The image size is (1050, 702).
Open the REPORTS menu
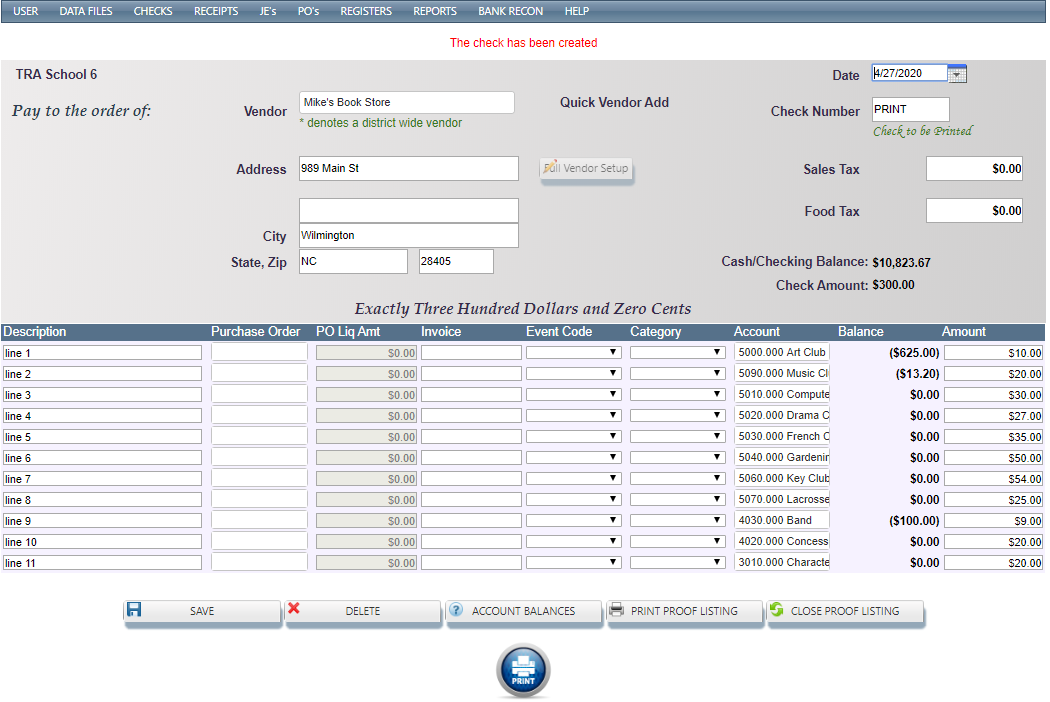pos(435,11)
